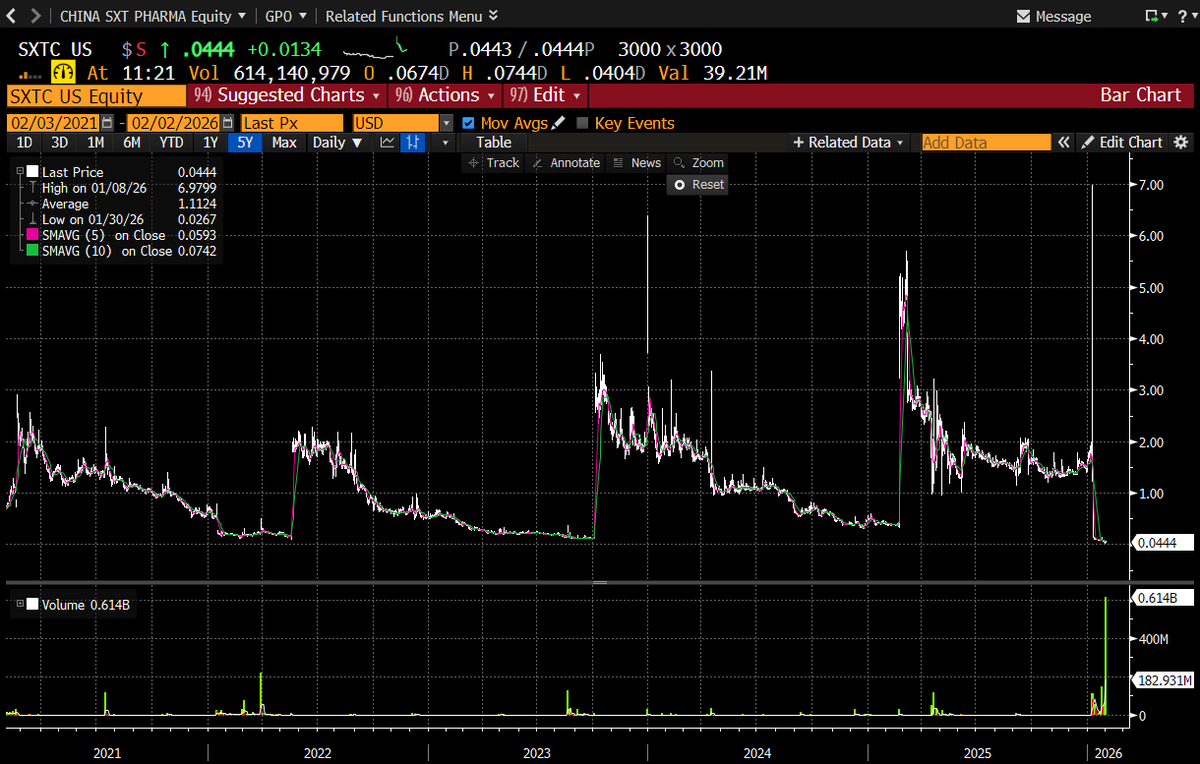Viewport: 1200px width, 764px height.
Task: Switch to the line chart icon
Action: point(388,142)
